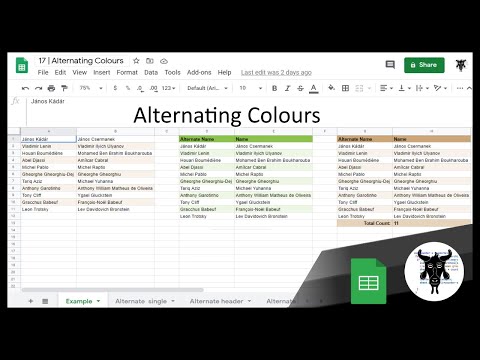Image resolution: width=480 pixels, height=360 pixels.
Task: Open the File menu
Action: click(x=43, y=72)
